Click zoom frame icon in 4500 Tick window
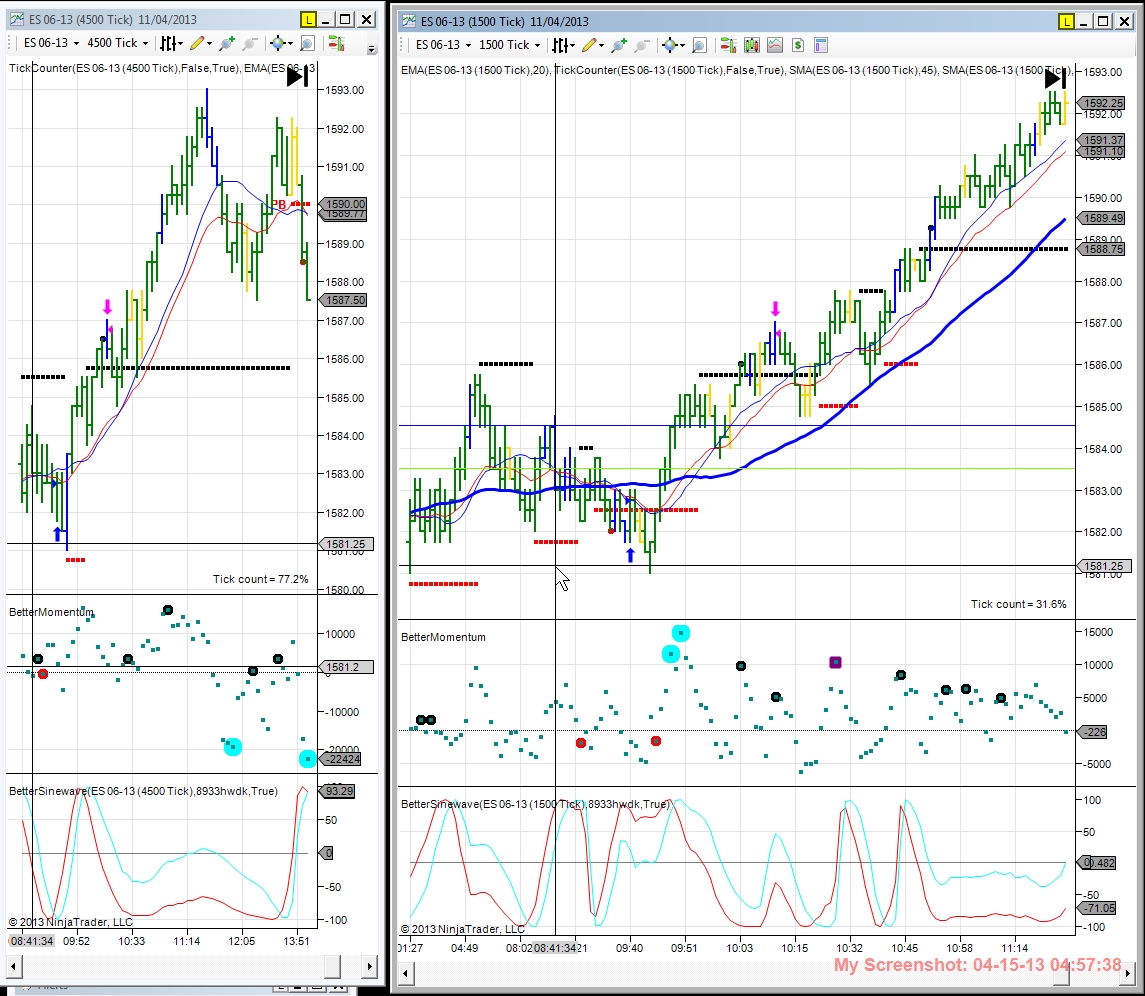The height and width of the screenshot is (996, 1145). 307,44
